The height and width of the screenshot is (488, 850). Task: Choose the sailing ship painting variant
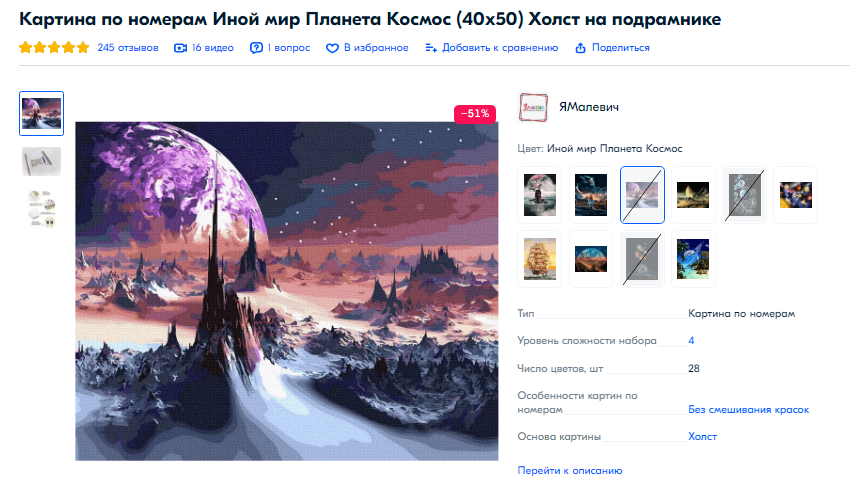point(540,259)
